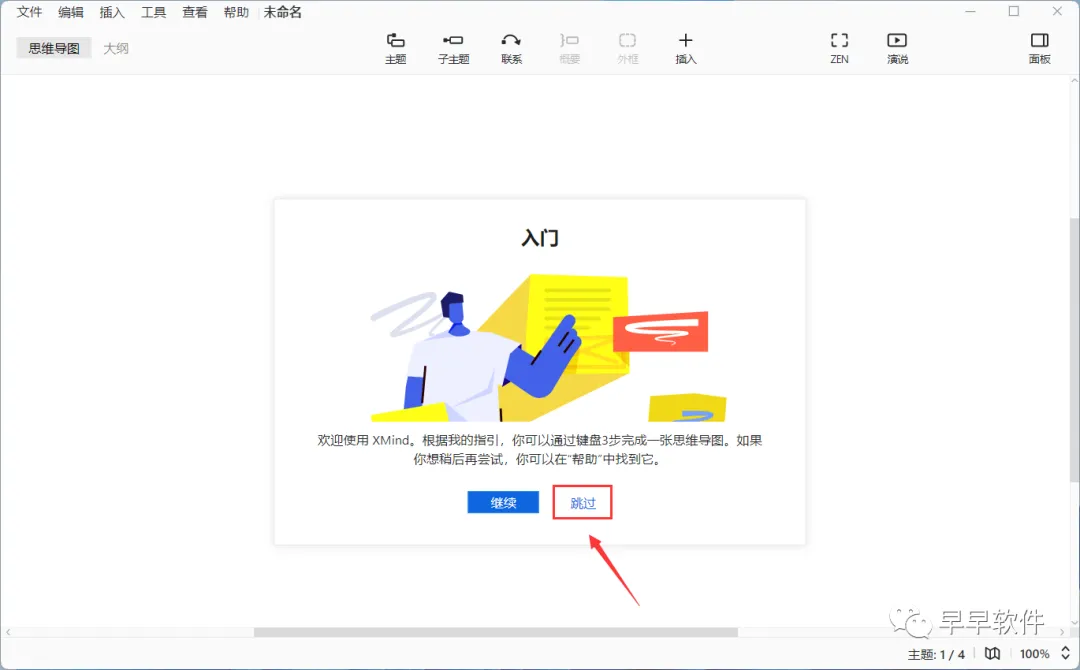
Task: Insert a subtopic via 子主题 icon
Action: (453, 48)
